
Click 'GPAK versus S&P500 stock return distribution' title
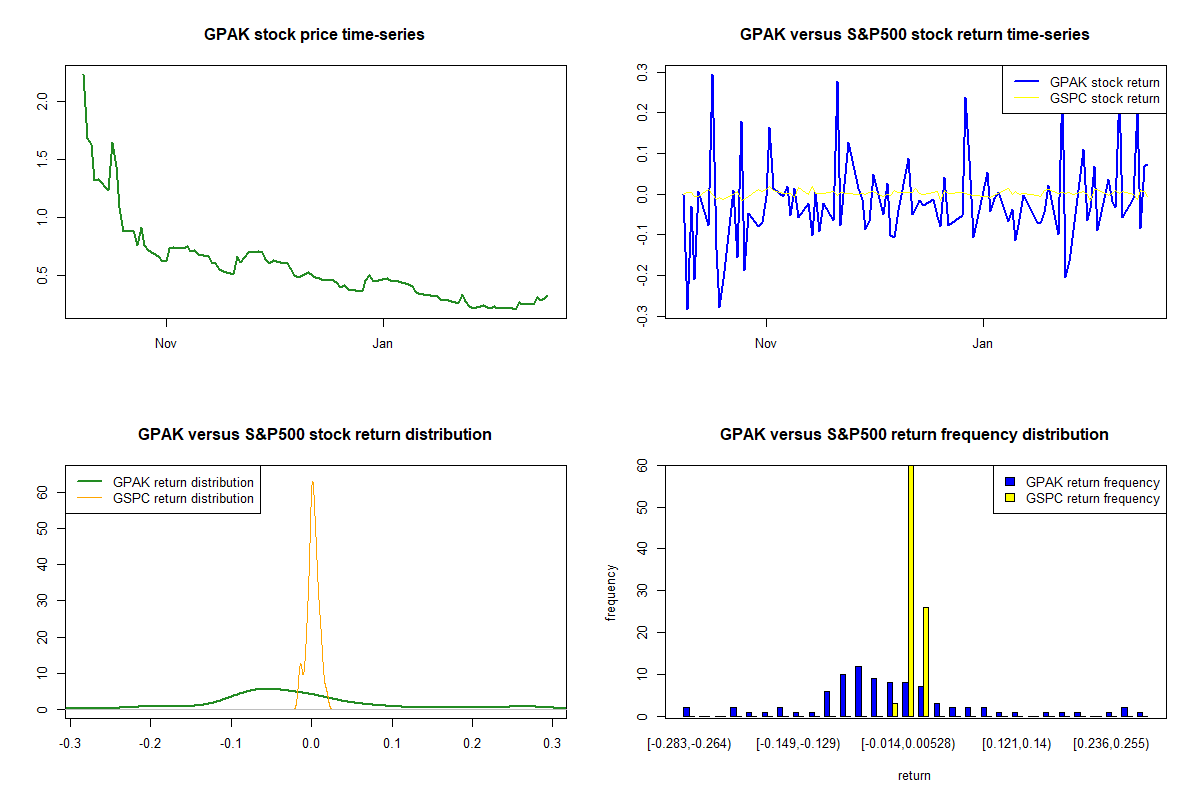(315, 435)
